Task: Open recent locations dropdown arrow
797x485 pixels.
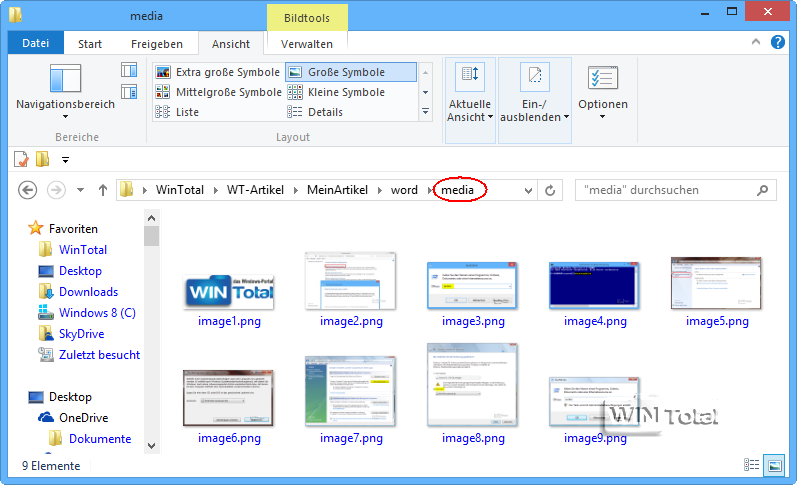Action: 80,190
